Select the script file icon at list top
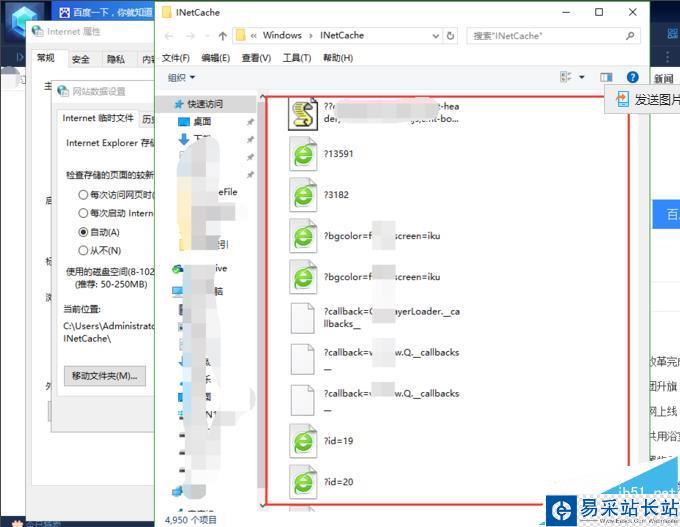 (303, 114)
